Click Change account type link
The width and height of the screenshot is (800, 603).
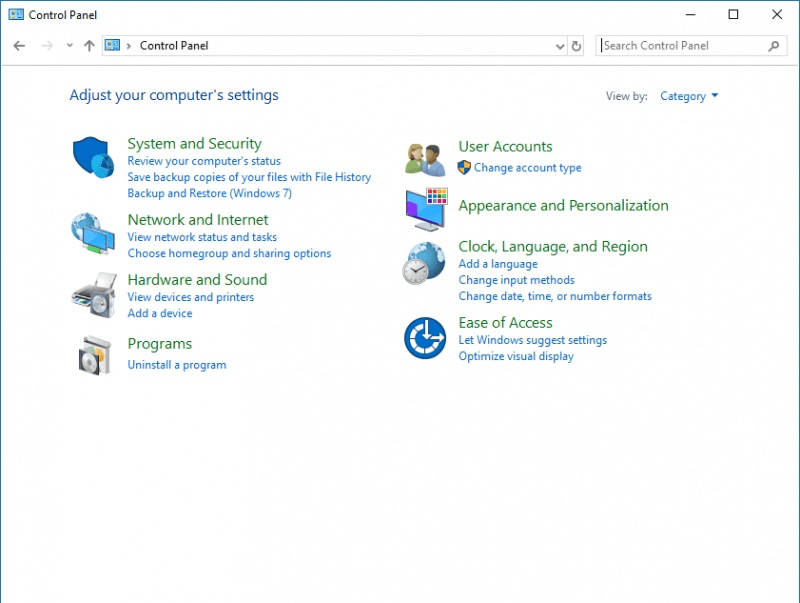[528, 167]
